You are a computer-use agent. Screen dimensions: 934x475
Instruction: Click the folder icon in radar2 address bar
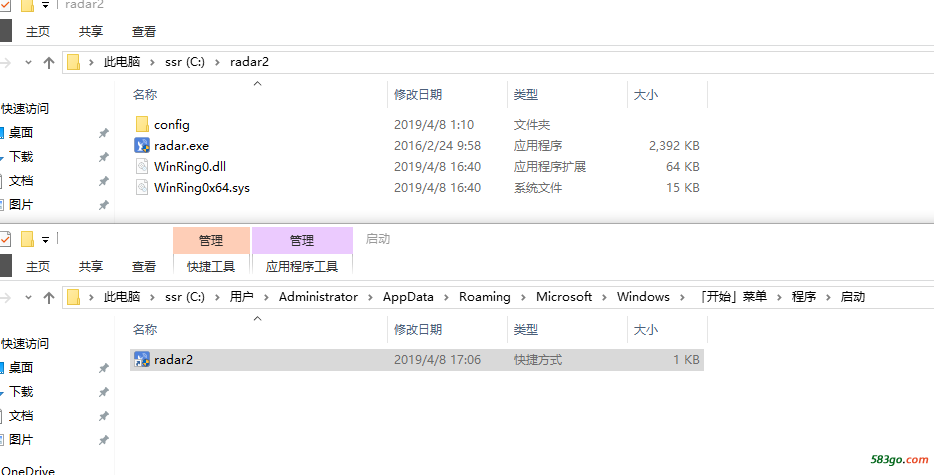point(73,62)
